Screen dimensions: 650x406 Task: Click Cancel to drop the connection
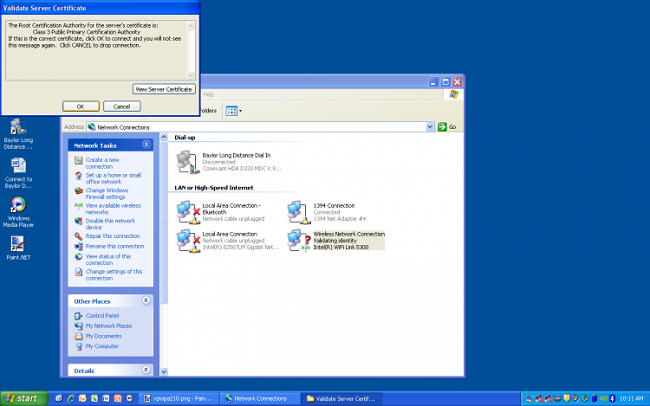pyautogui.click(x=122, y=107)
